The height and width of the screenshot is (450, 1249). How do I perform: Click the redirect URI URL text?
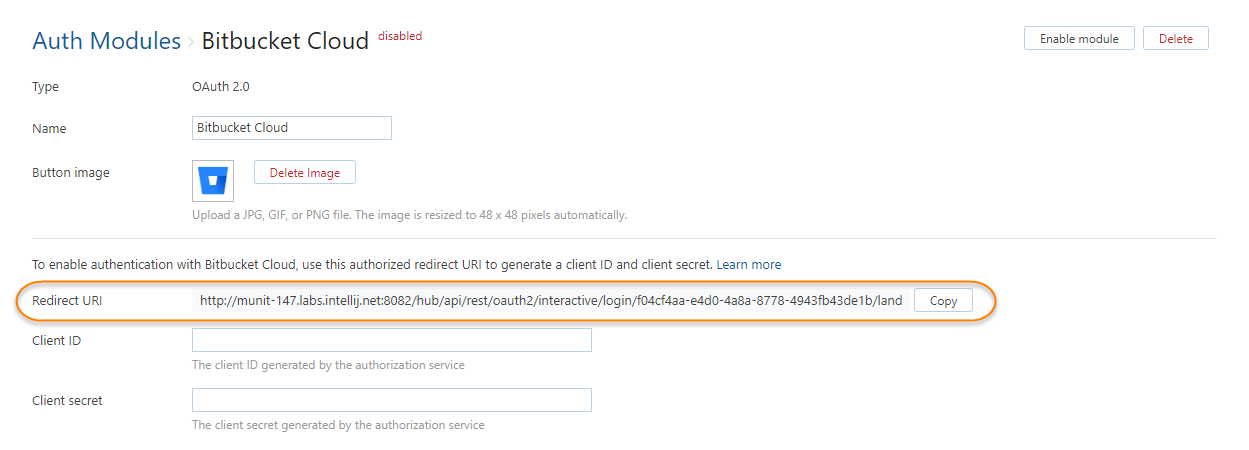point(550,300)
